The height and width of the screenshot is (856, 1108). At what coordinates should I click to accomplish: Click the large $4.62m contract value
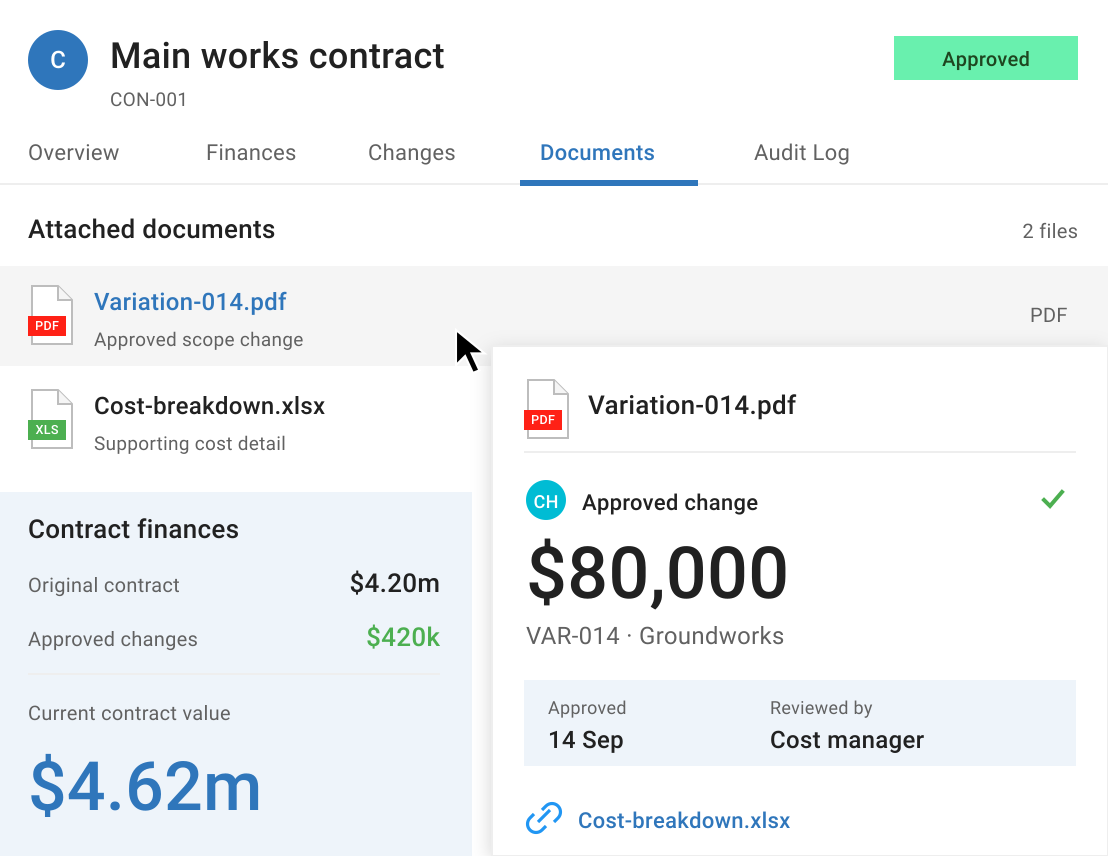[145, 785]
